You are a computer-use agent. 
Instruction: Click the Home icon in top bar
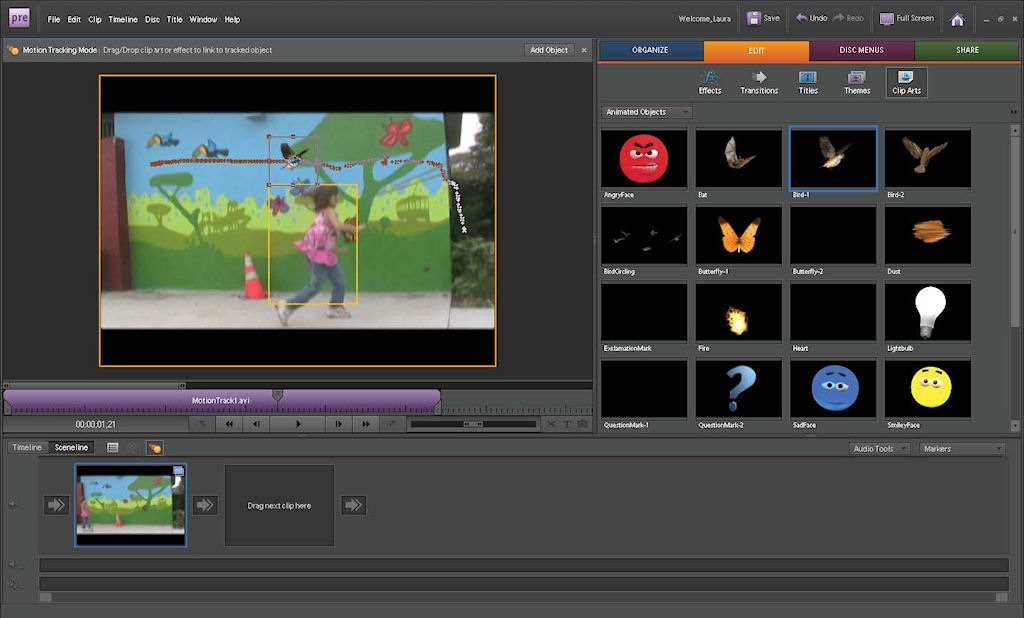(957, 19)
